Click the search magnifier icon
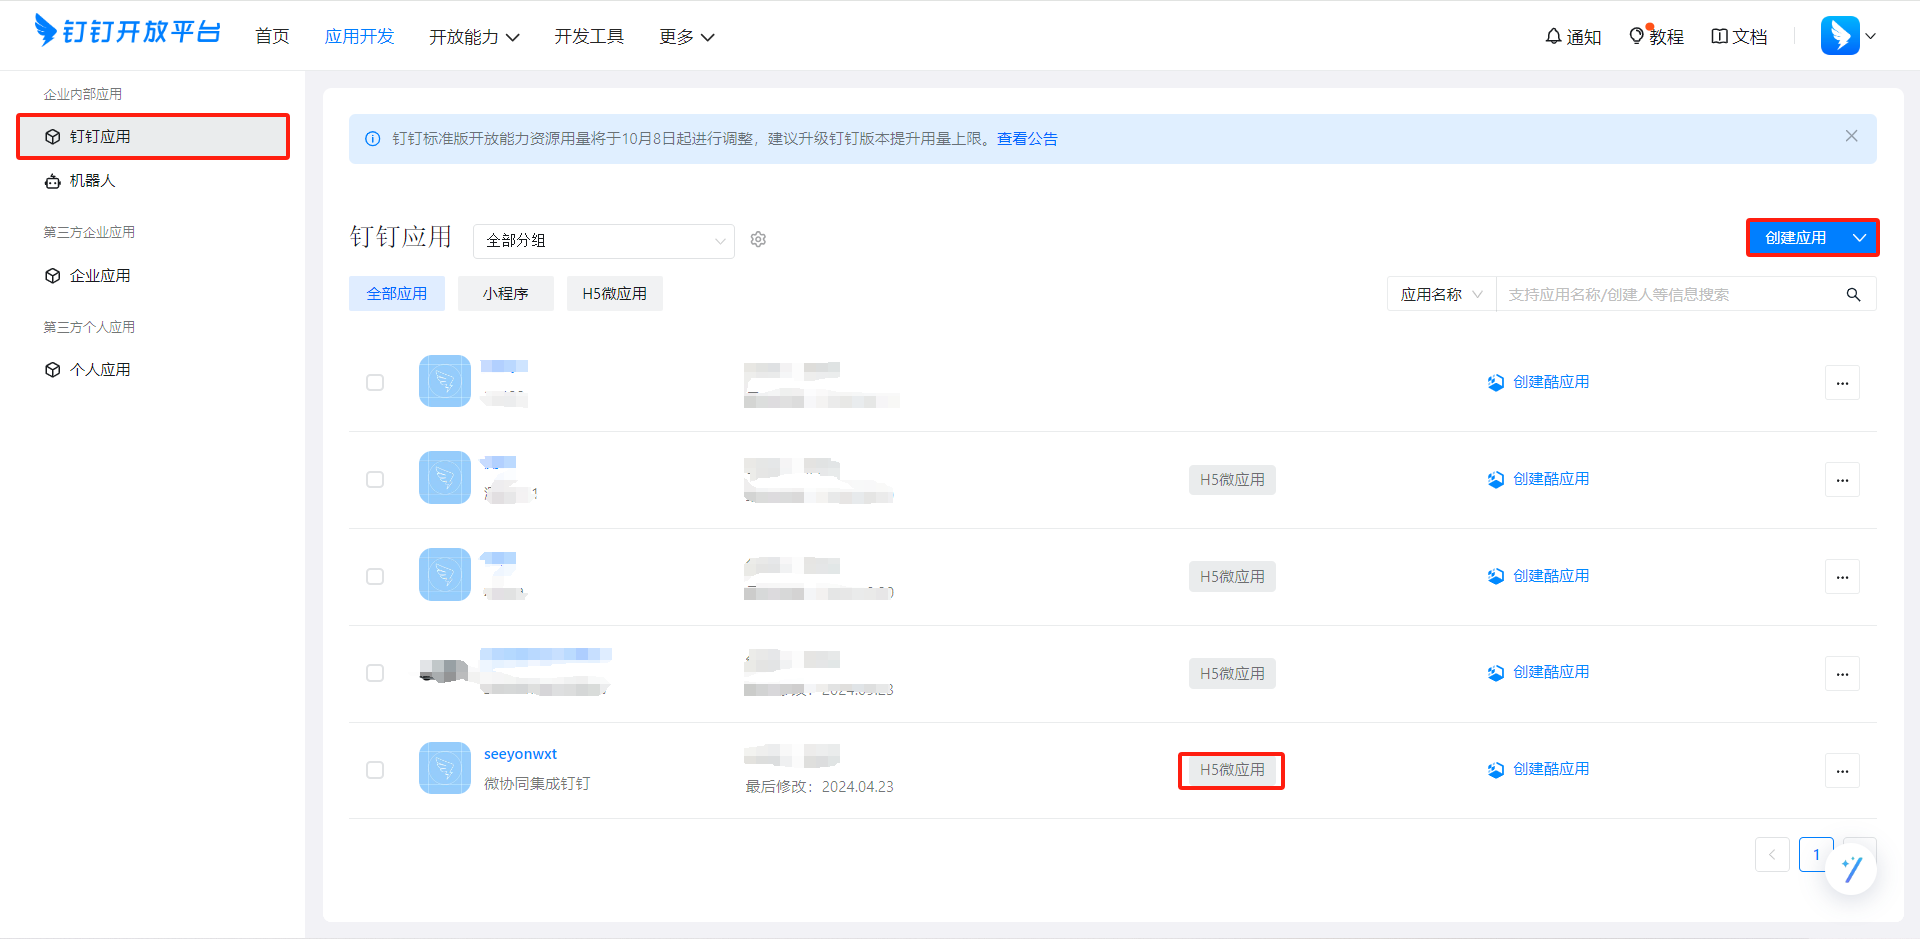The width and height of the screenshot is (1920, 939). [x=1853, y=295]
